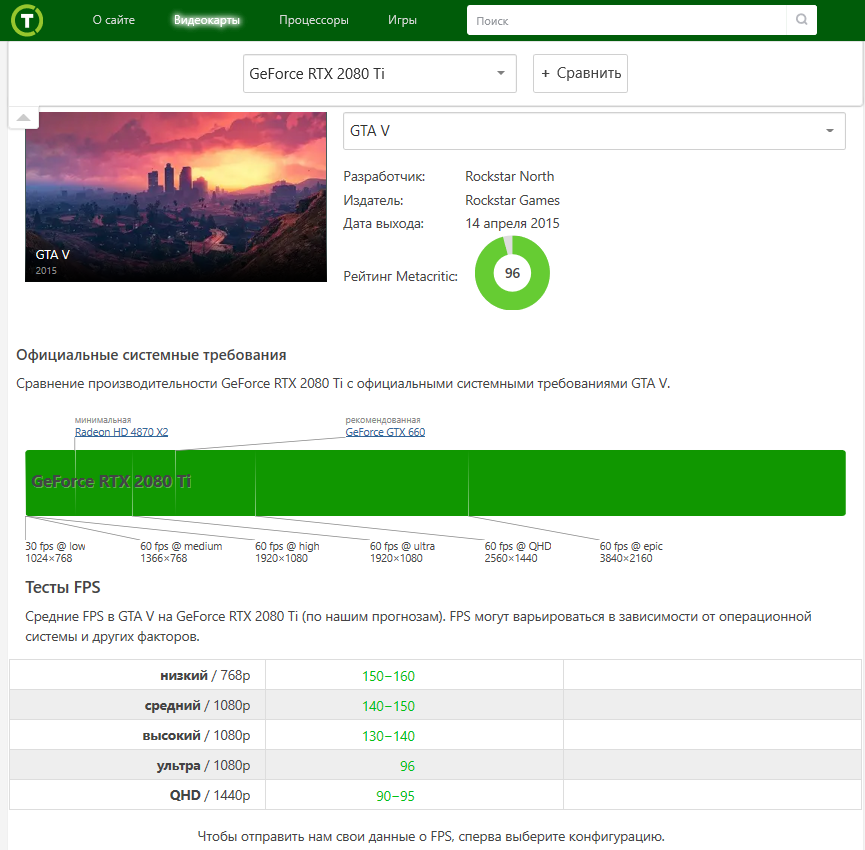Click the 'ультра / 1080p' row label

click(x=203, y=766)
